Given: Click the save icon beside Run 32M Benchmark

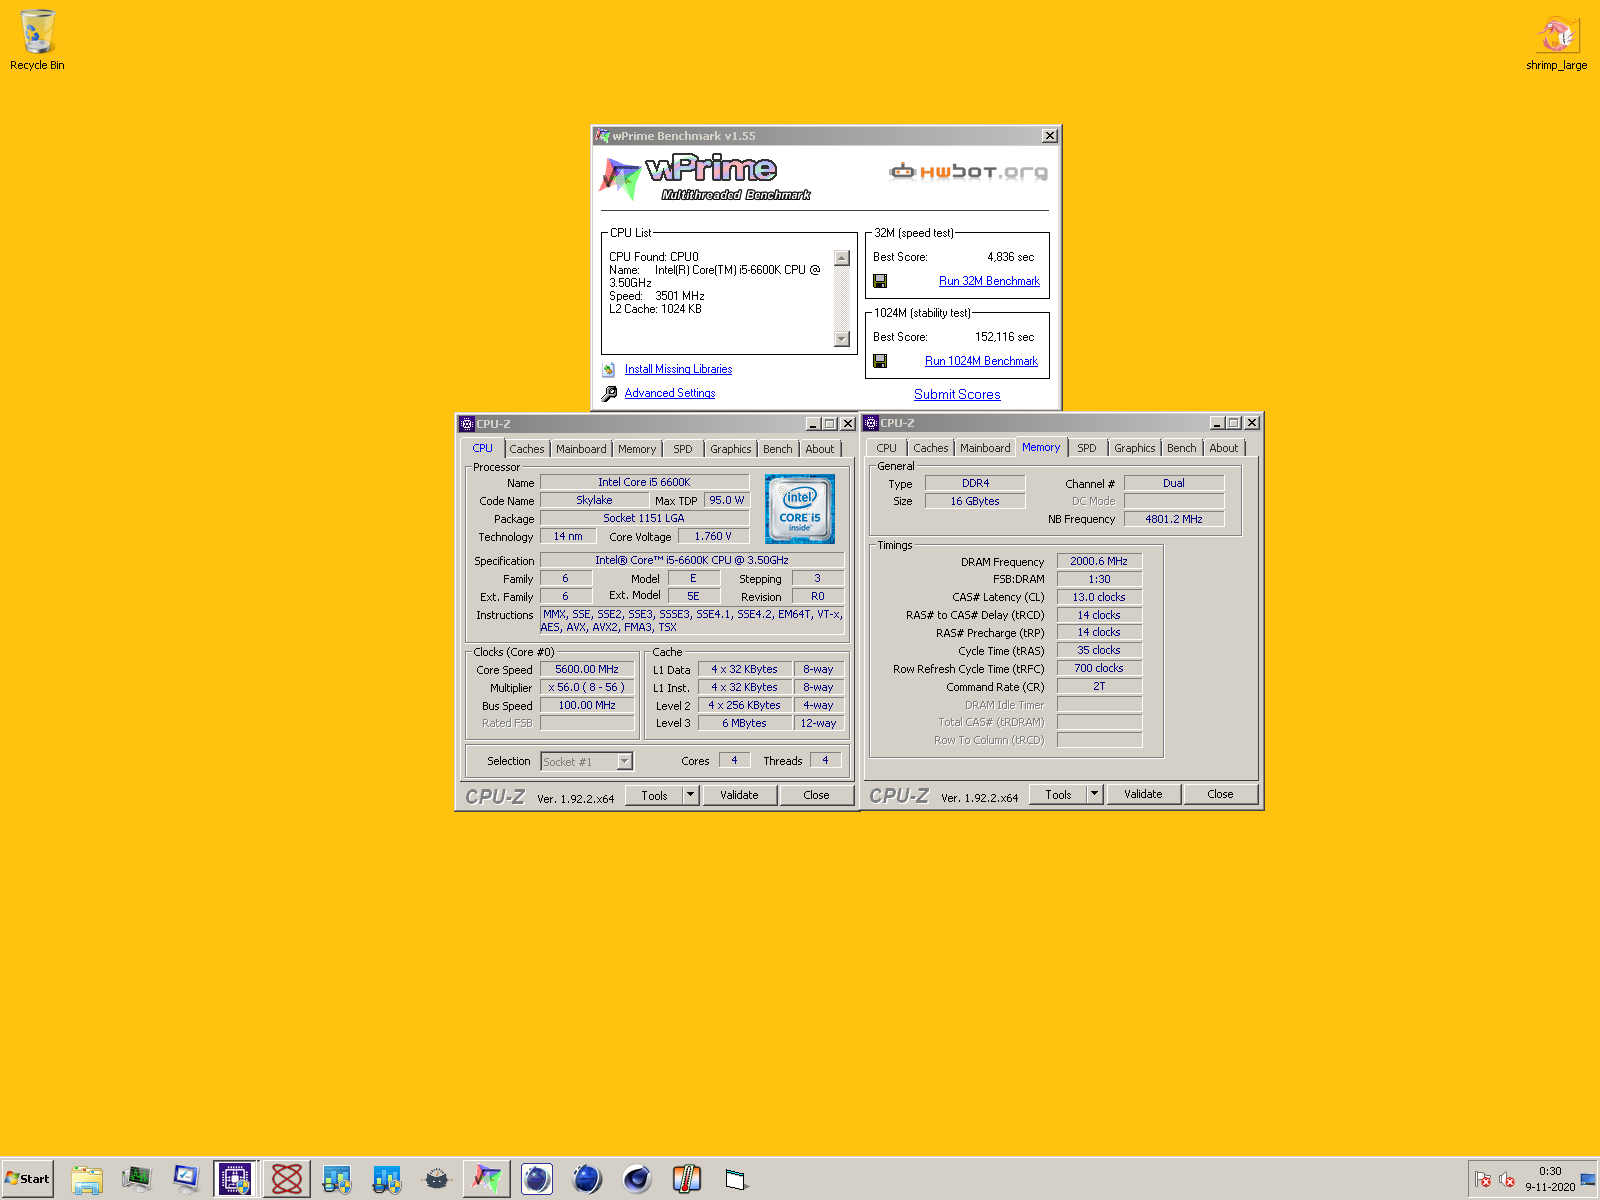Looking at the screenshot, I should pos(880,281).
